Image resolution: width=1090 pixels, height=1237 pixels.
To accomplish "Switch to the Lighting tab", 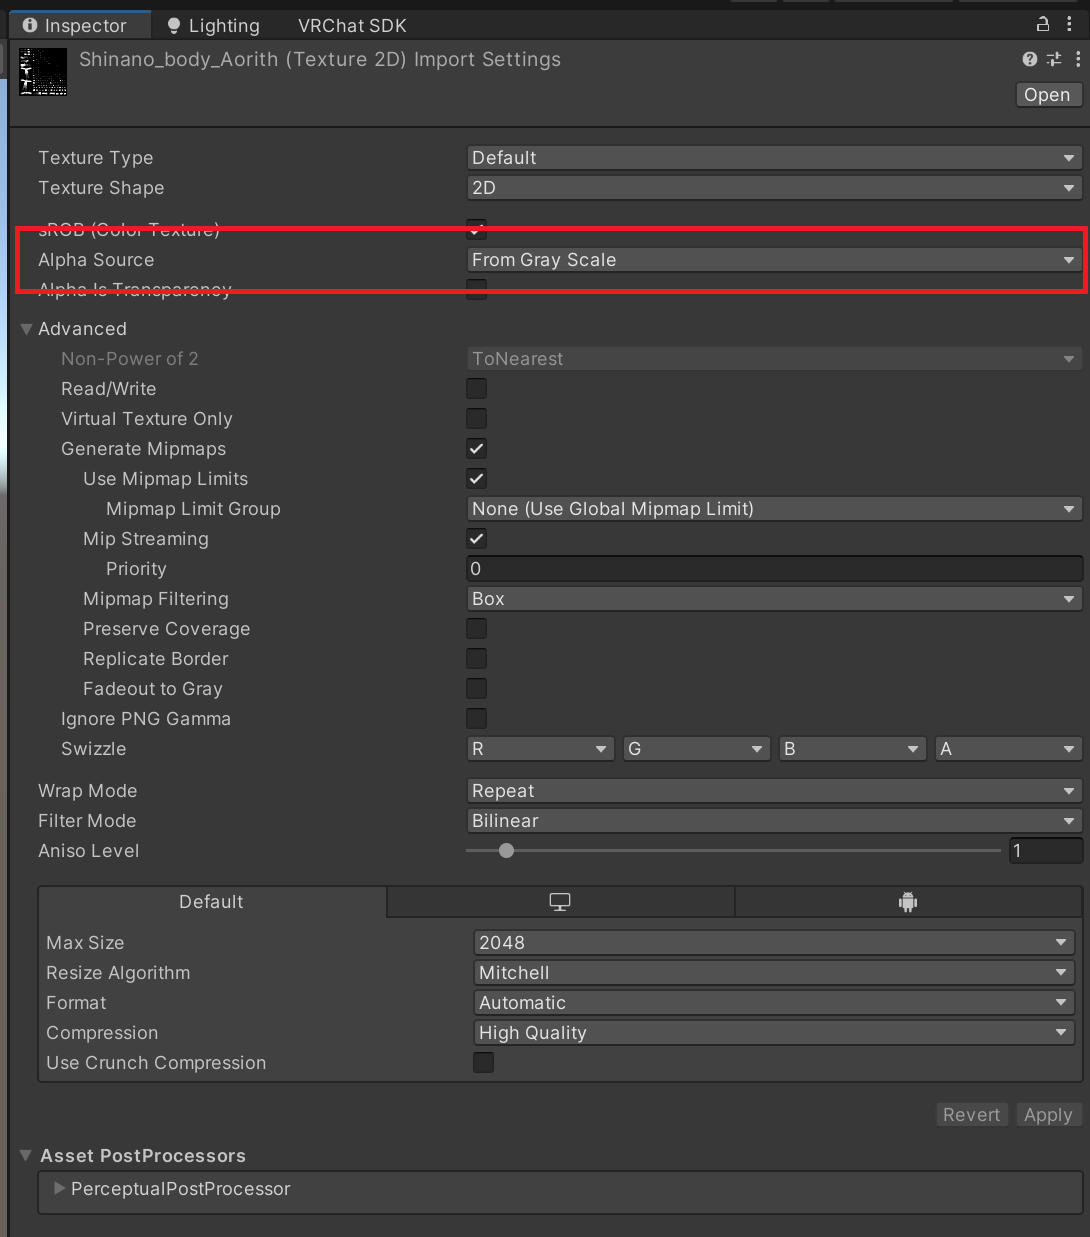I will coord(213,26).
